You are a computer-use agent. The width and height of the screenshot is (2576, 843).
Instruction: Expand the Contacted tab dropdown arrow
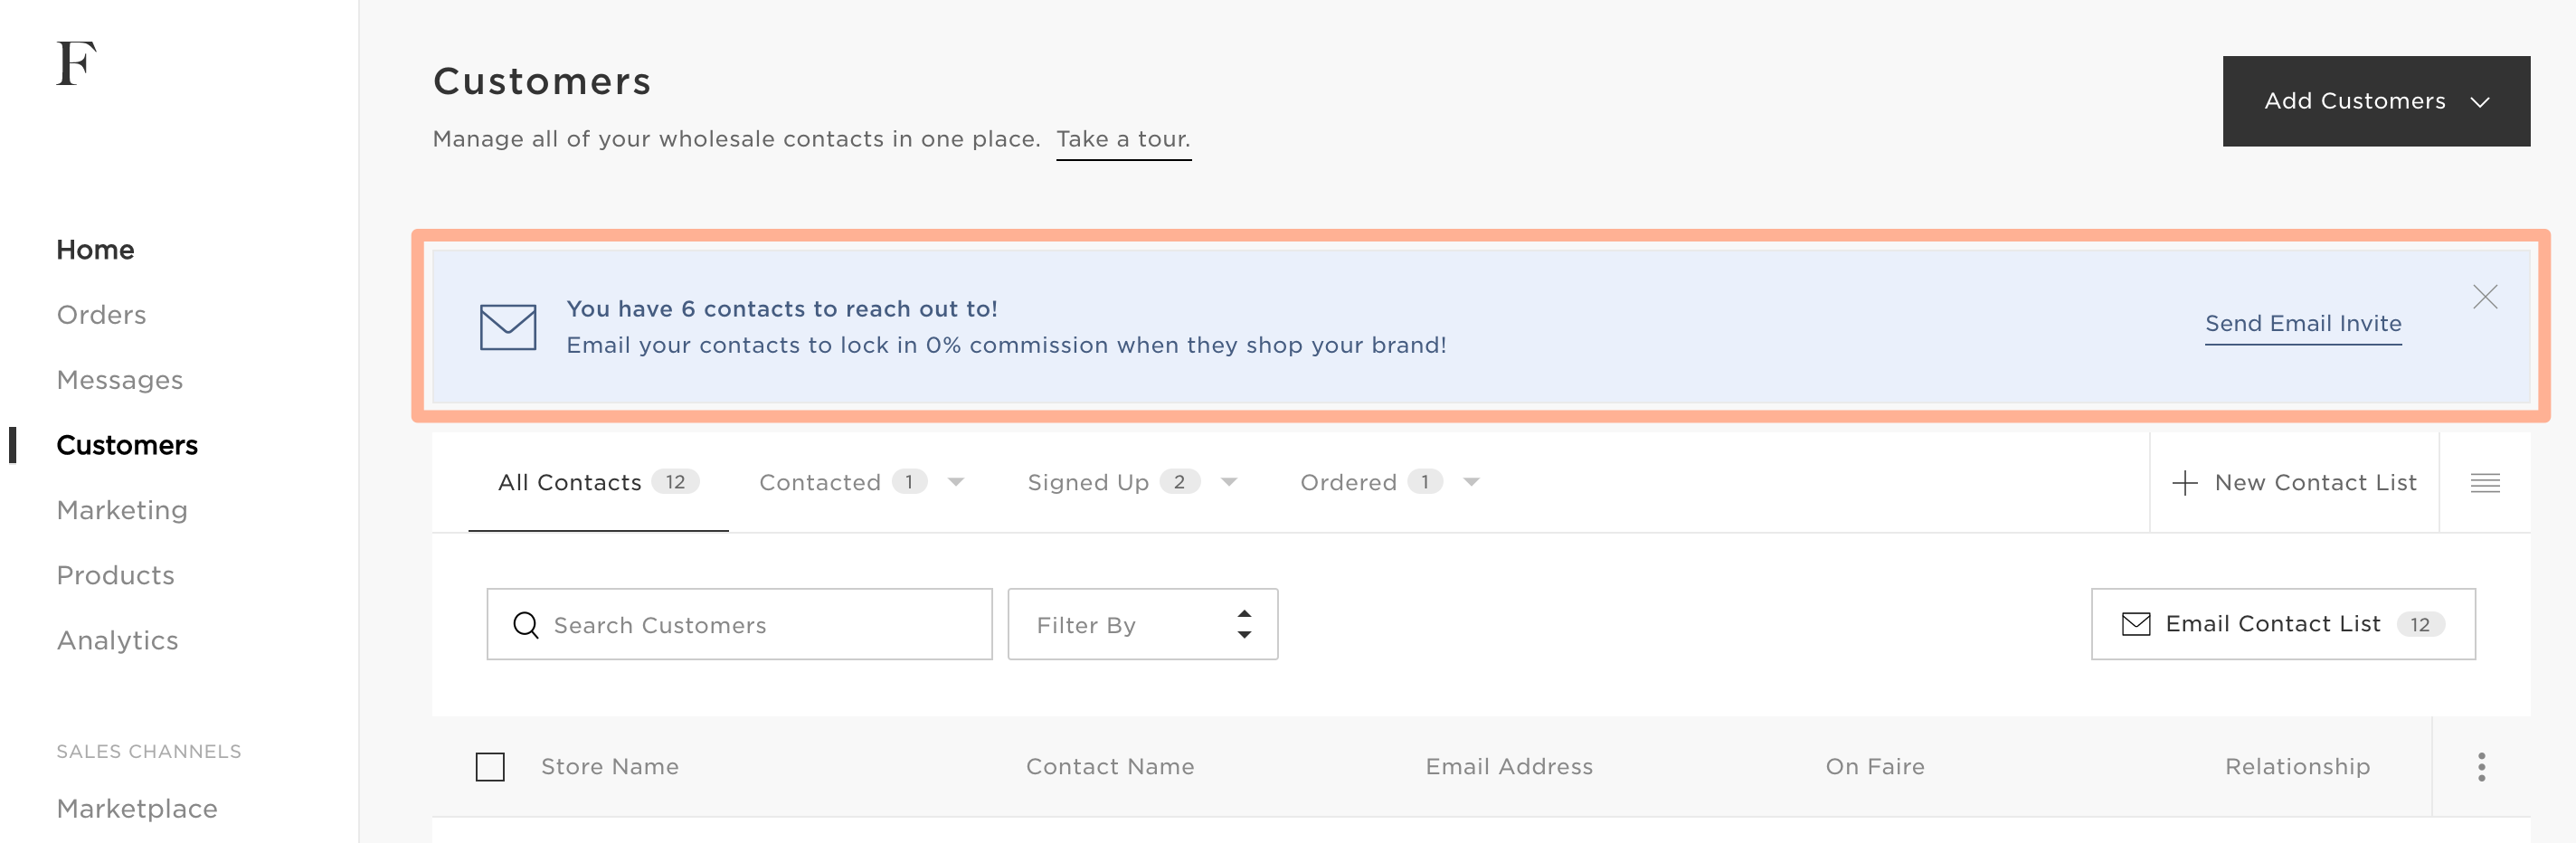point(956,482)
